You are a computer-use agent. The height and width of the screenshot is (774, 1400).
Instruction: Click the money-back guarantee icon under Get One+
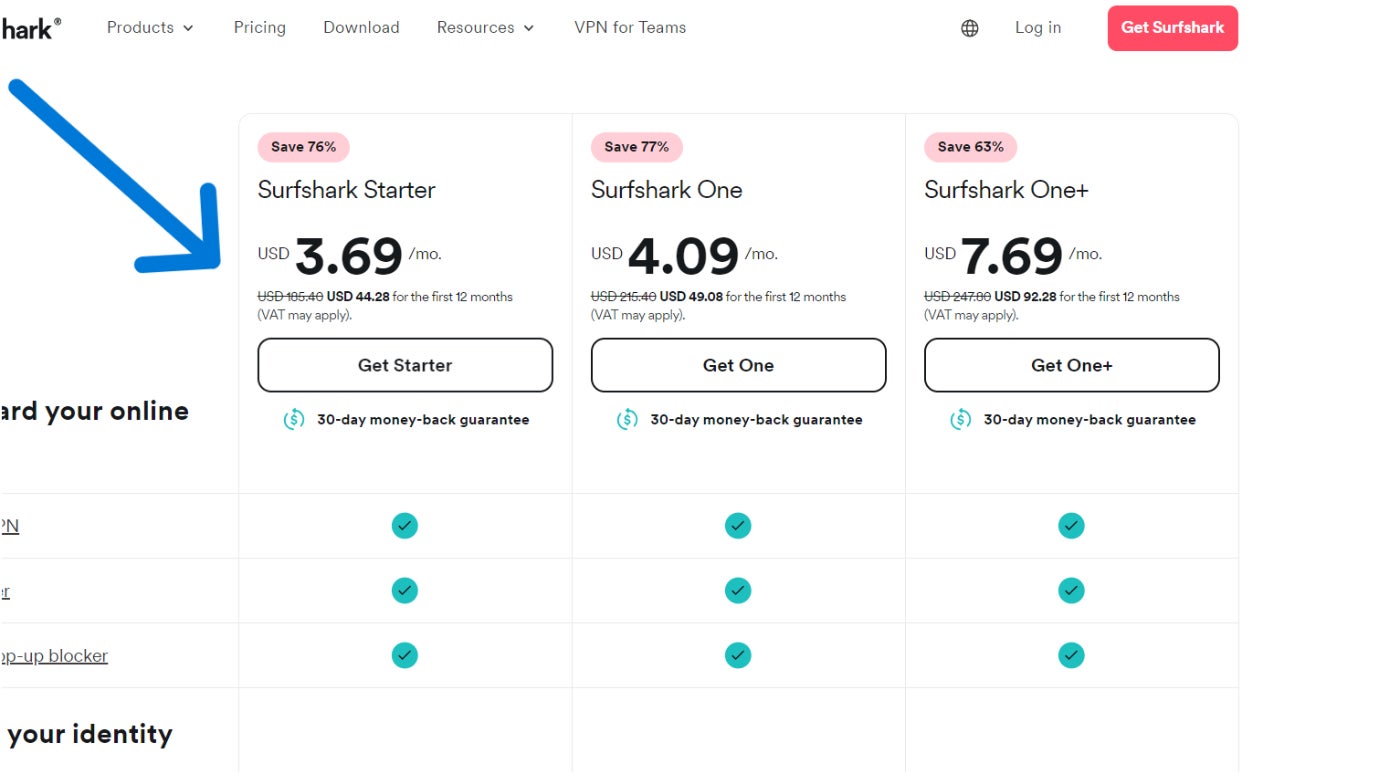pyautogui.click(x=960, y=420)
